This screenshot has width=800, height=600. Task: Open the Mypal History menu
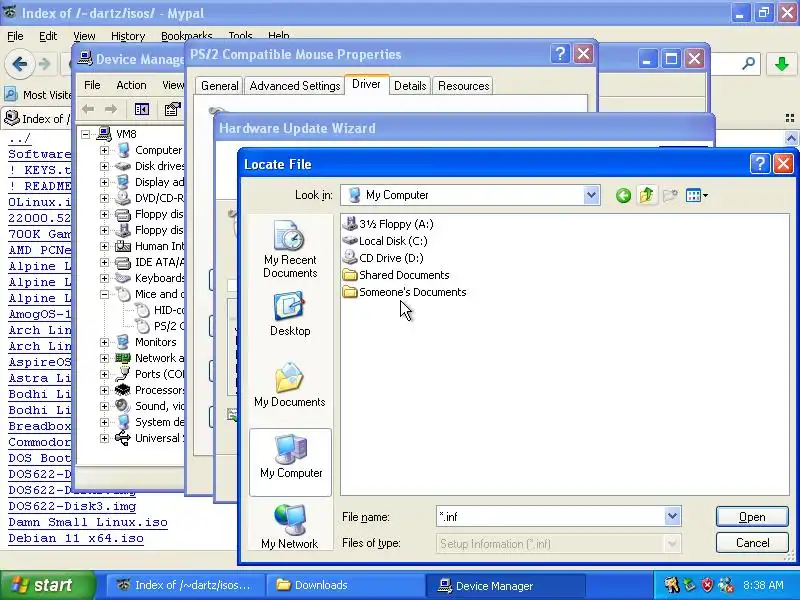coord(128,36)
